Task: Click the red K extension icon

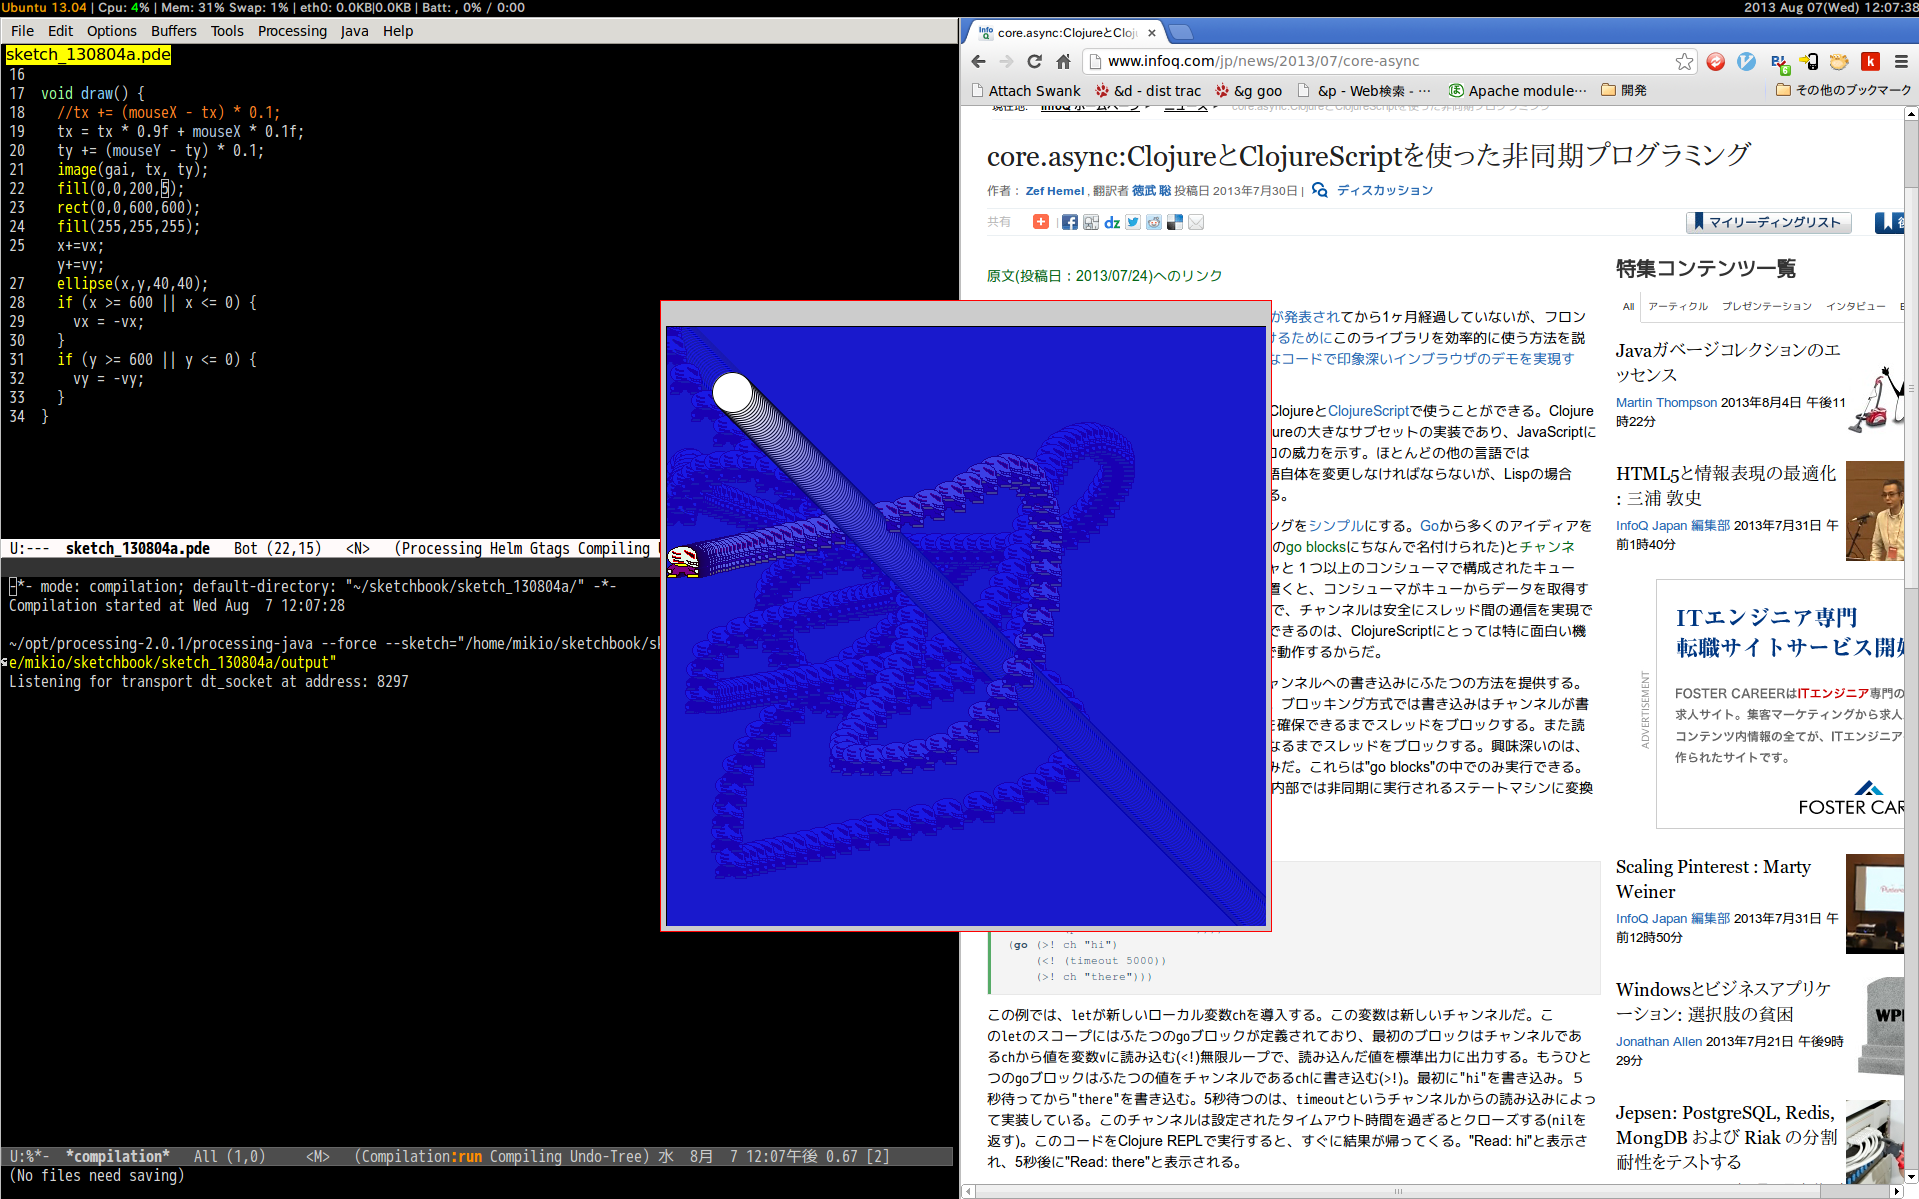Action: coord(1870,62)
